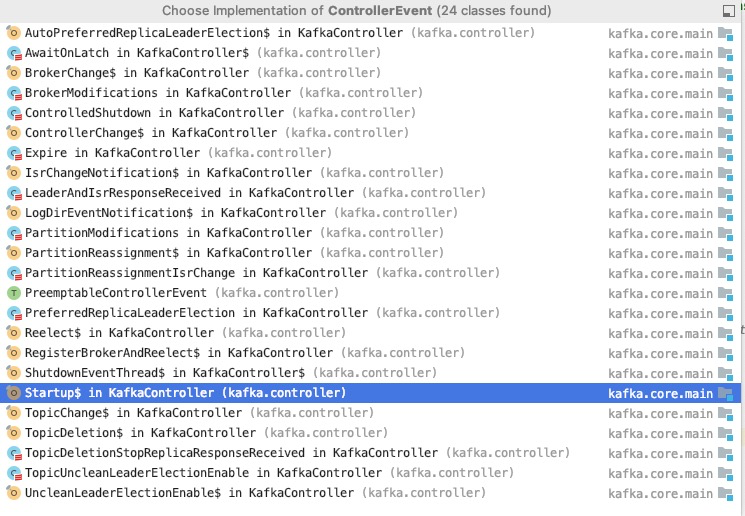Choose PreferredReplicaLeaderElection in KafkaController
This screenshot has width=745, height=516.
click(x=371, y=313)
